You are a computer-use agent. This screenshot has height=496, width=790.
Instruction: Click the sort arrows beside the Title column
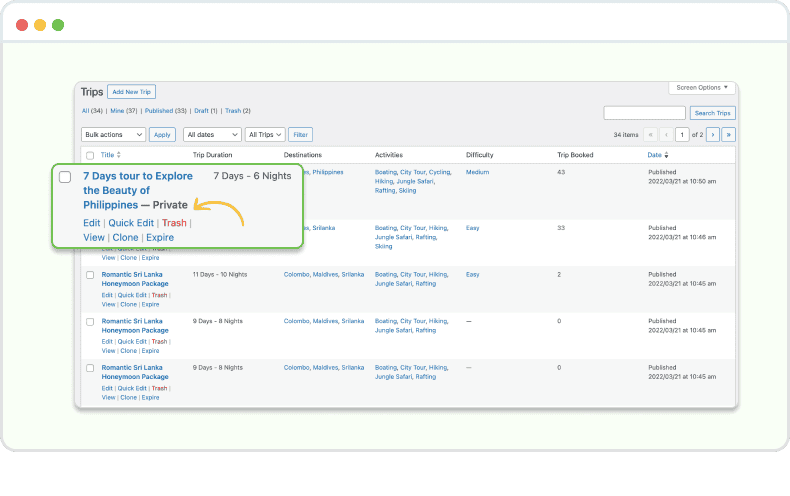pos(119,155)
